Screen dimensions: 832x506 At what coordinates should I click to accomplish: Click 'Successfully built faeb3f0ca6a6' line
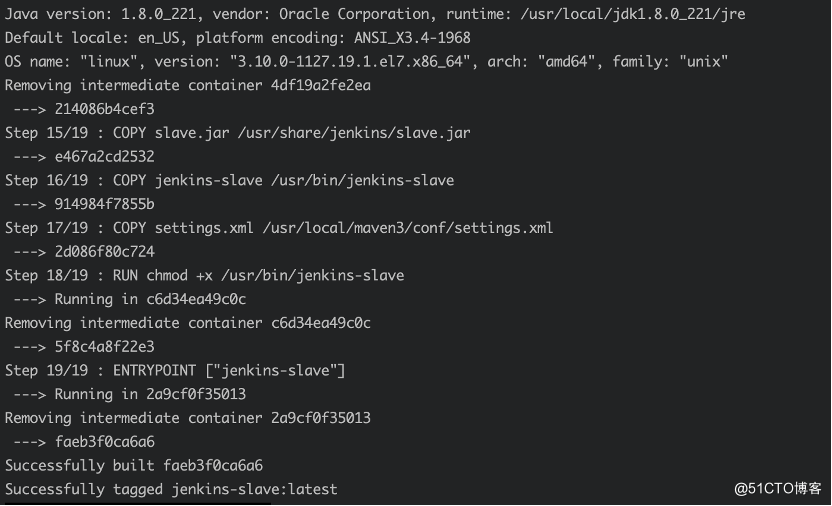tap(134, 466)
